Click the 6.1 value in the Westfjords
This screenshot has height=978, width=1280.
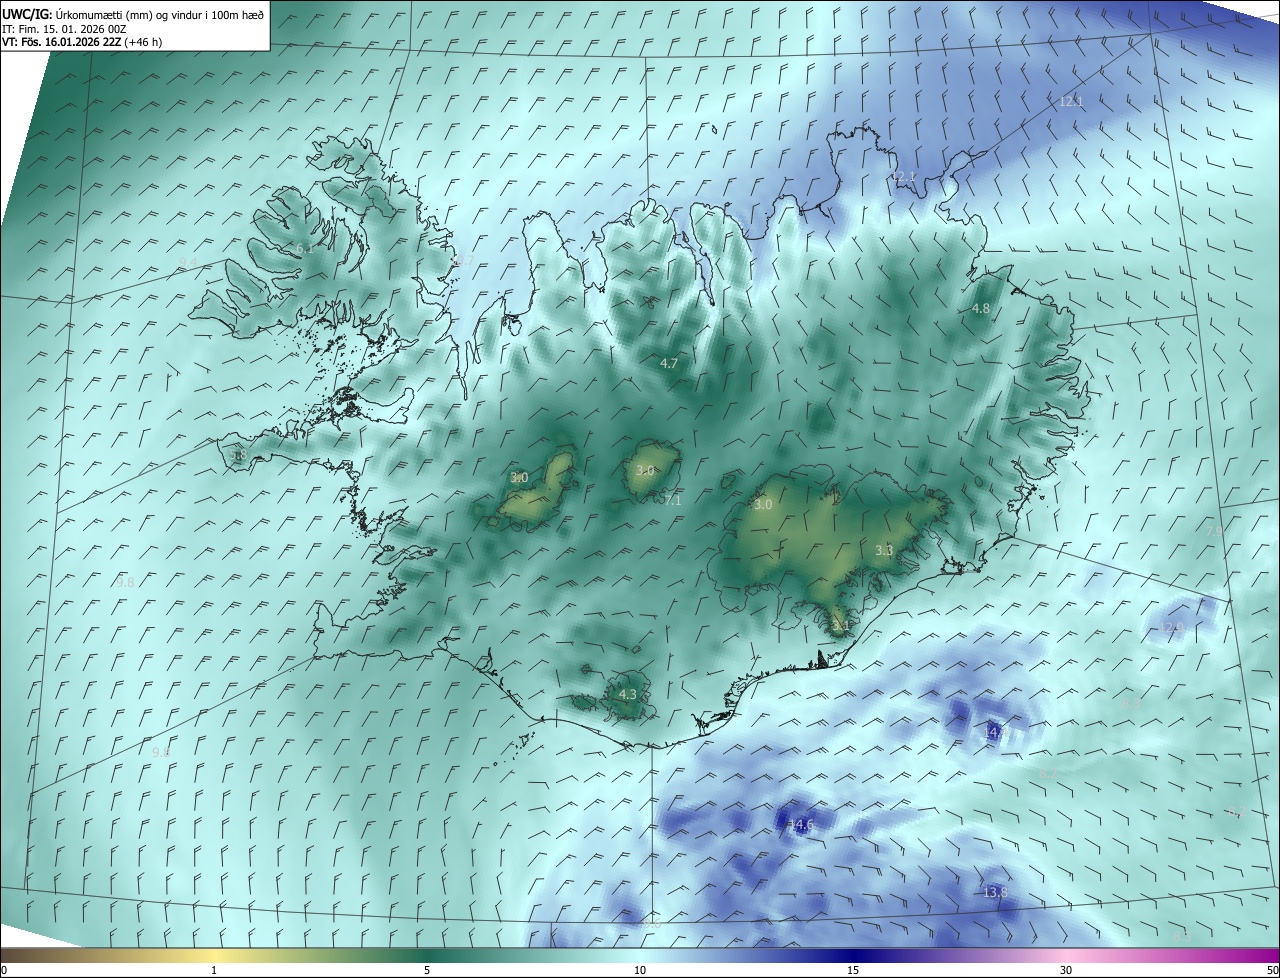tap(304, 249)
